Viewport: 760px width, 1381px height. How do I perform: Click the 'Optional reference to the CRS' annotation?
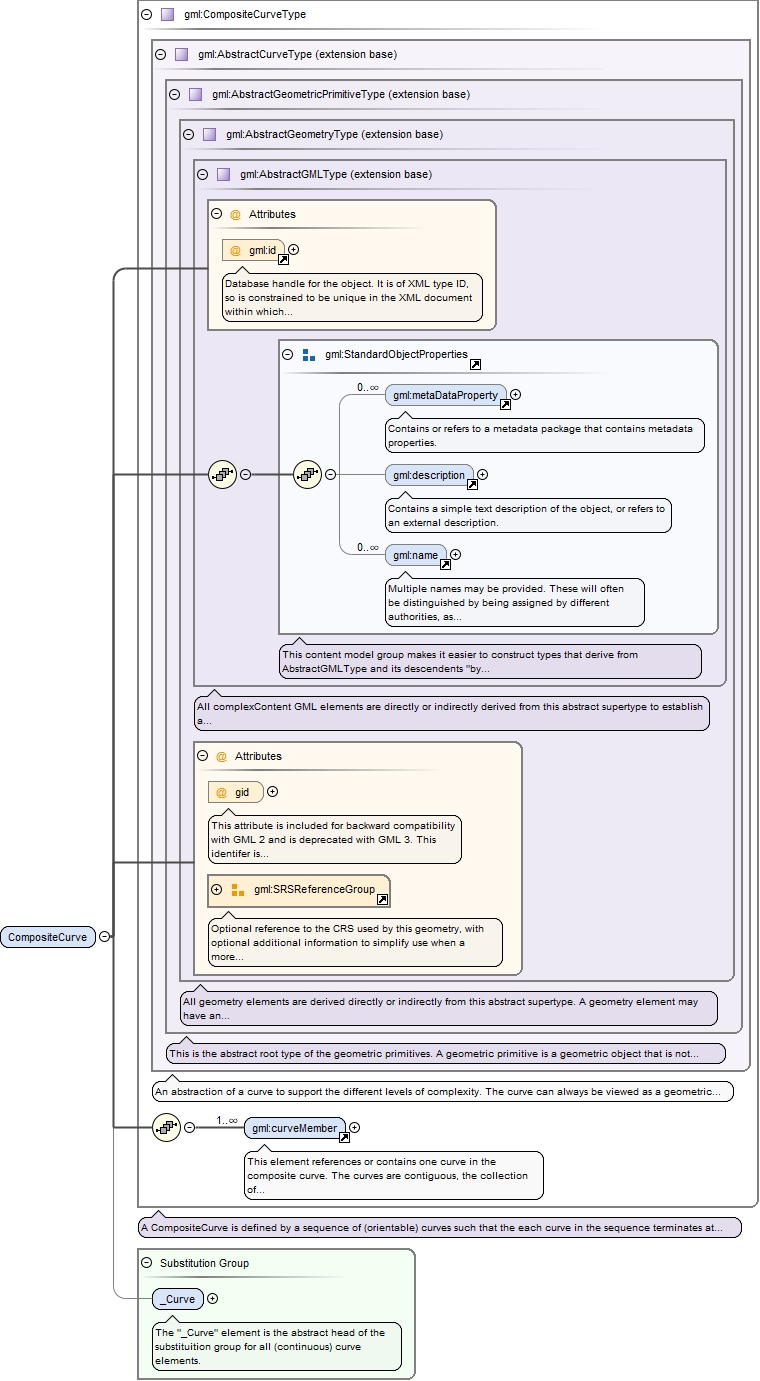355,942
